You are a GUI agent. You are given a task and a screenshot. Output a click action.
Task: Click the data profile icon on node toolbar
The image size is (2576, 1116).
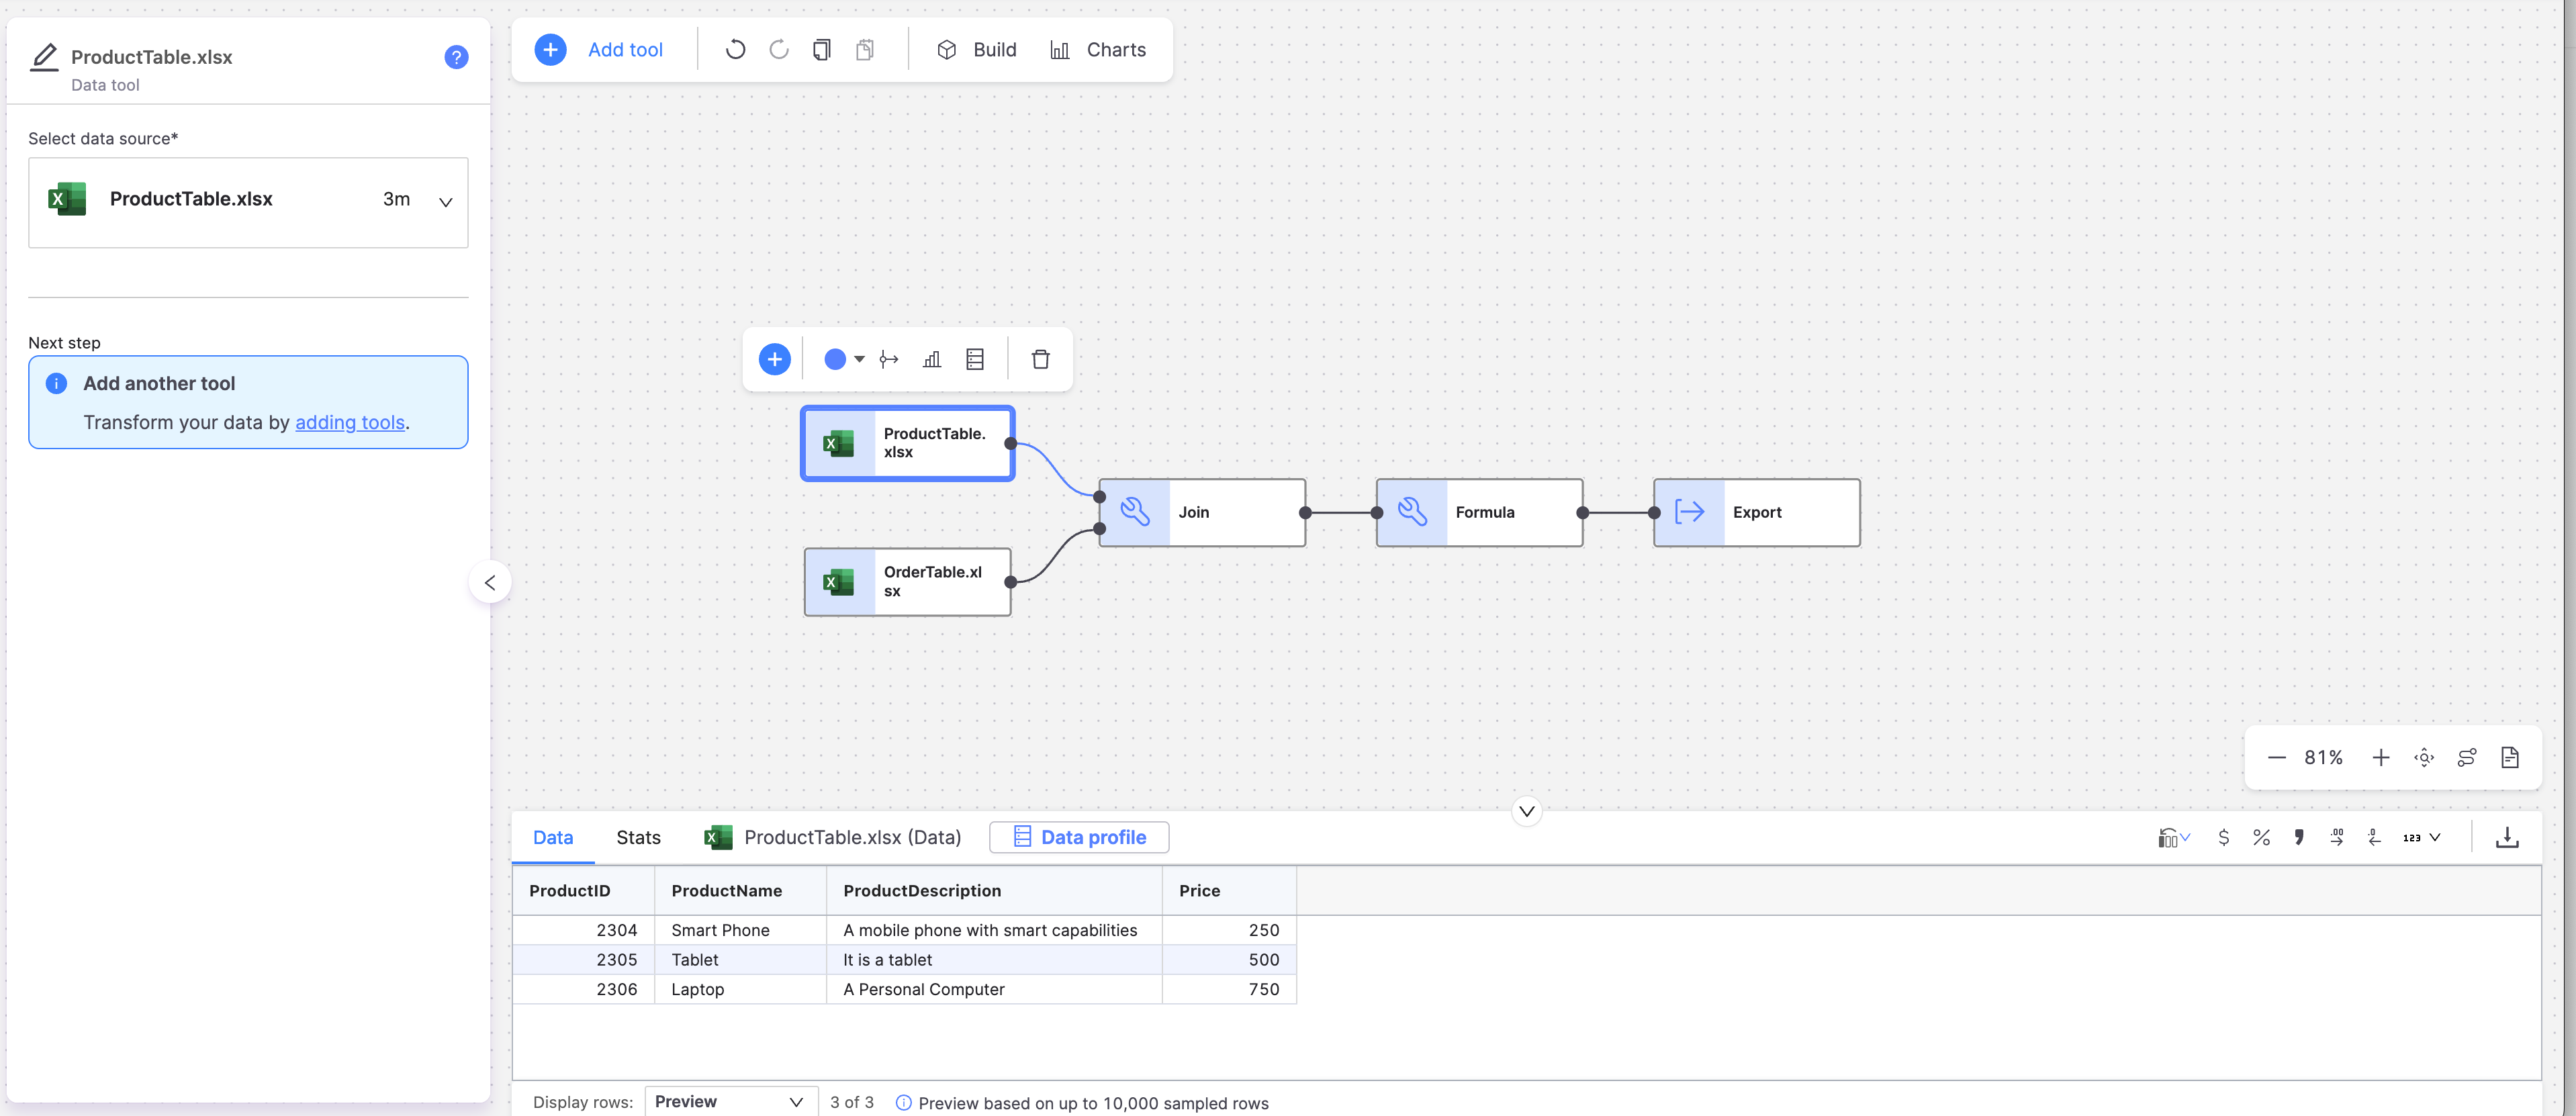coord(975,359)
